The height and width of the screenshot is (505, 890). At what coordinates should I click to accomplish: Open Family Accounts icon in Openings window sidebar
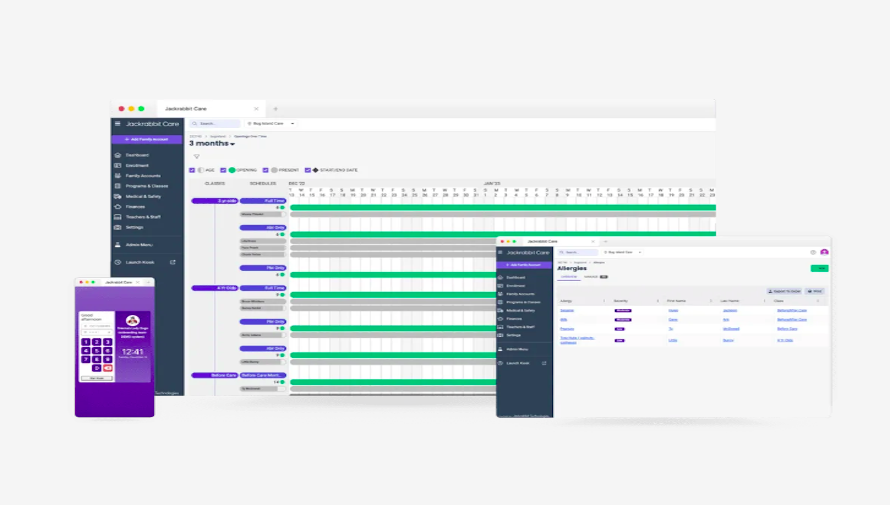click(117, 175)
